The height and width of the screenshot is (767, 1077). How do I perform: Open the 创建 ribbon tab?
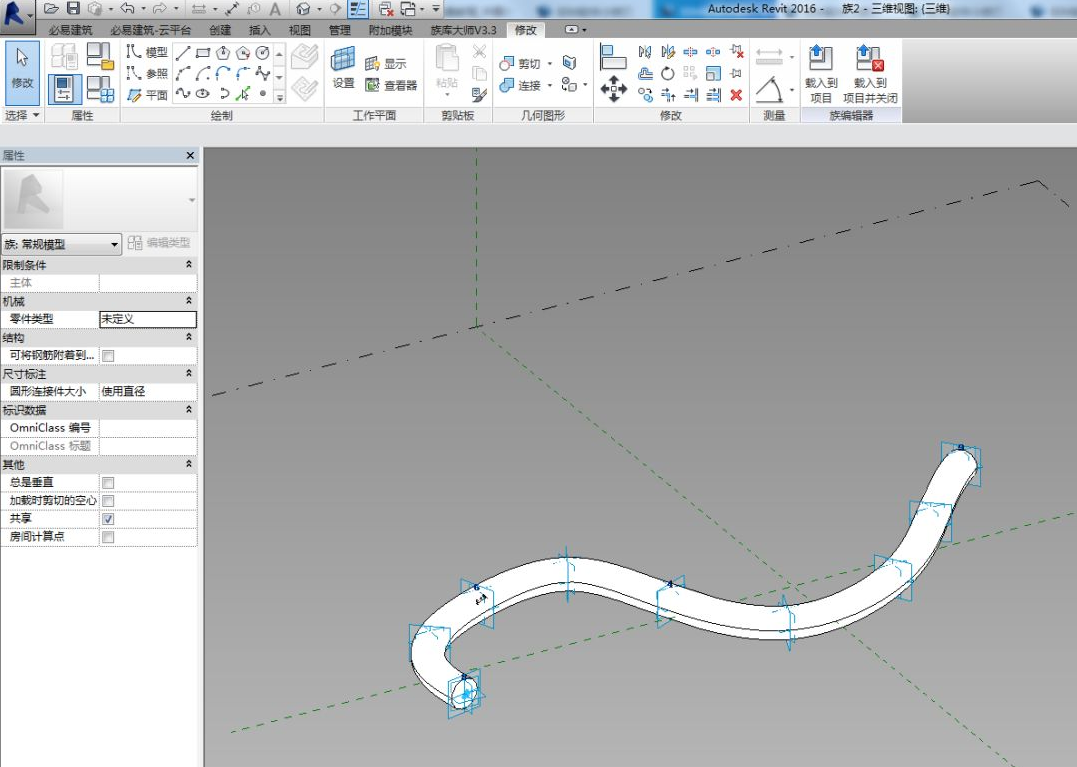point(220,30)
